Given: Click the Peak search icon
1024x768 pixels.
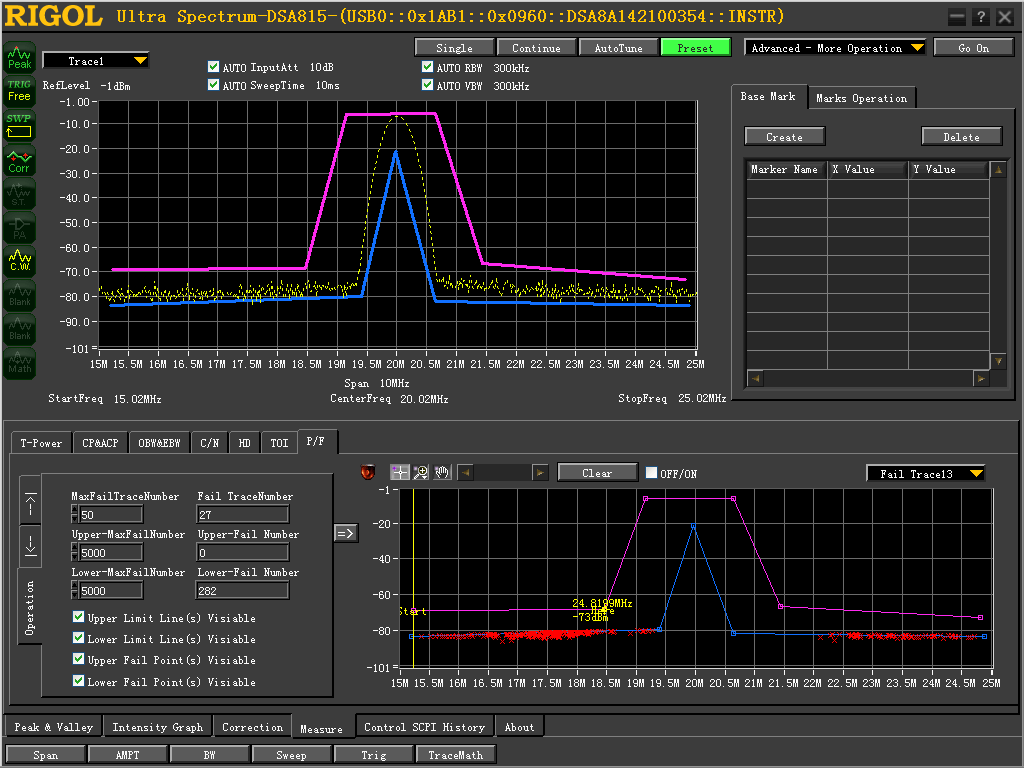Looking at the screenshot, I should pos(20,57).
